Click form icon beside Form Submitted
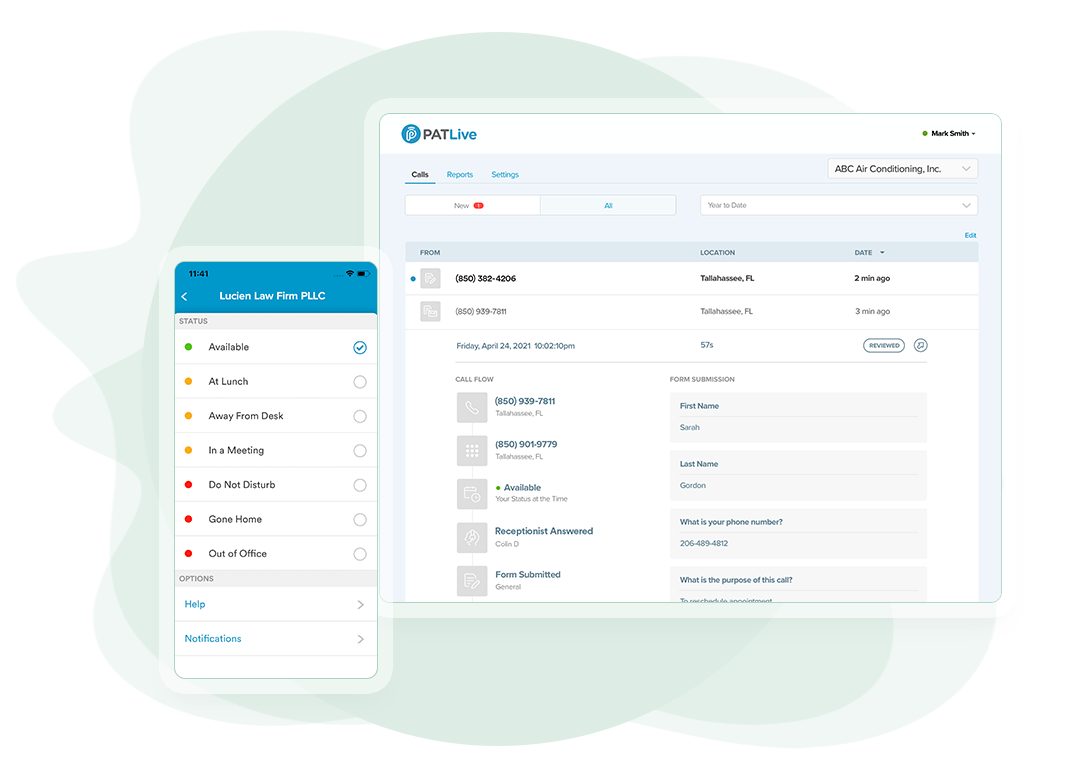The height and width of the screenshot is (764, 1088). (x=472, y=580)
